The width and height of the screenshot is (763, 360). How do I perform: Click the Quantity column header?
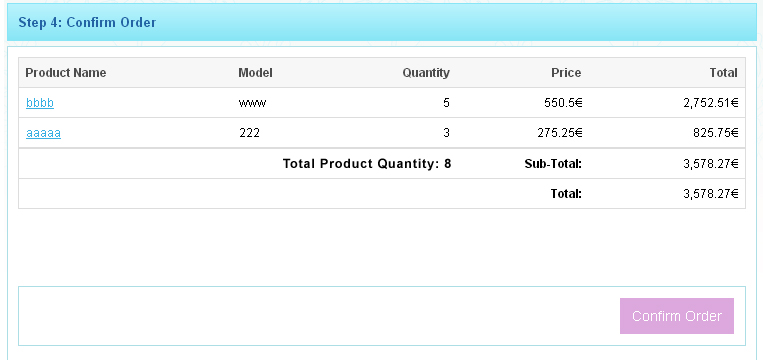426,73
